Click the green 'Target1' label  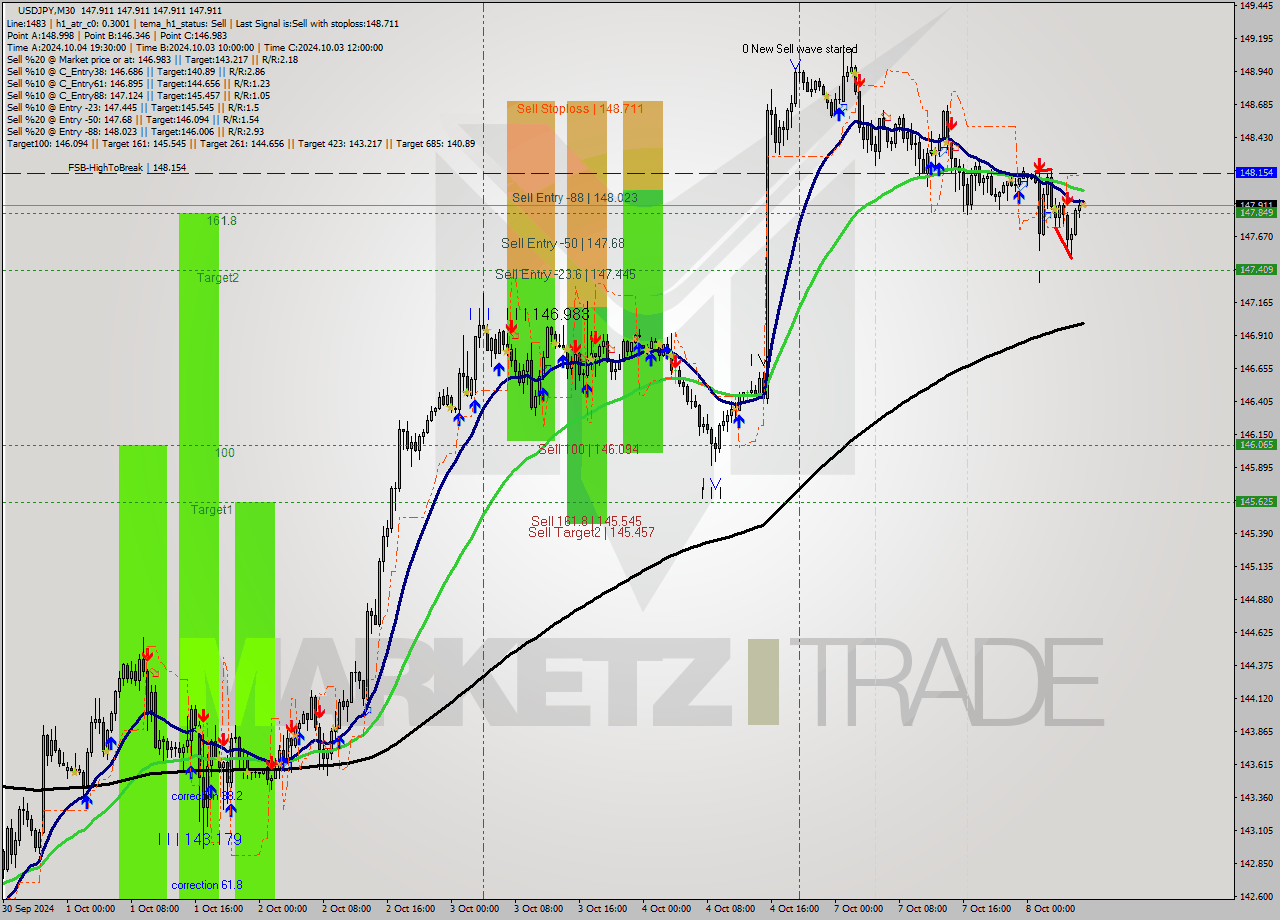click(212, 510)
